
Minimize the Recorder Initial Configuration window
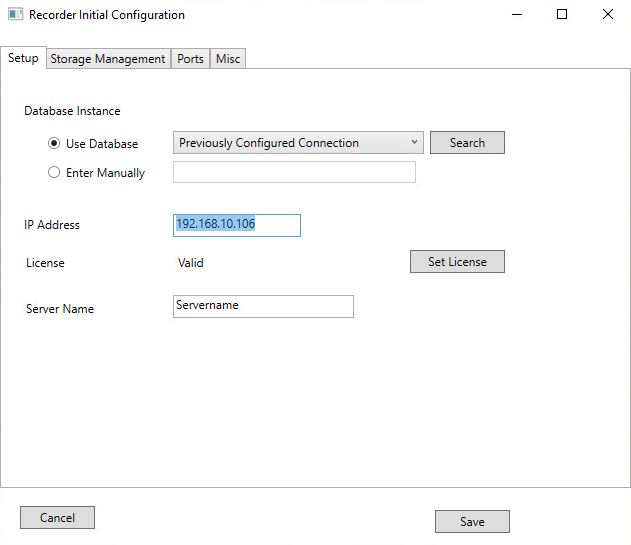click(x=516, y=15)
